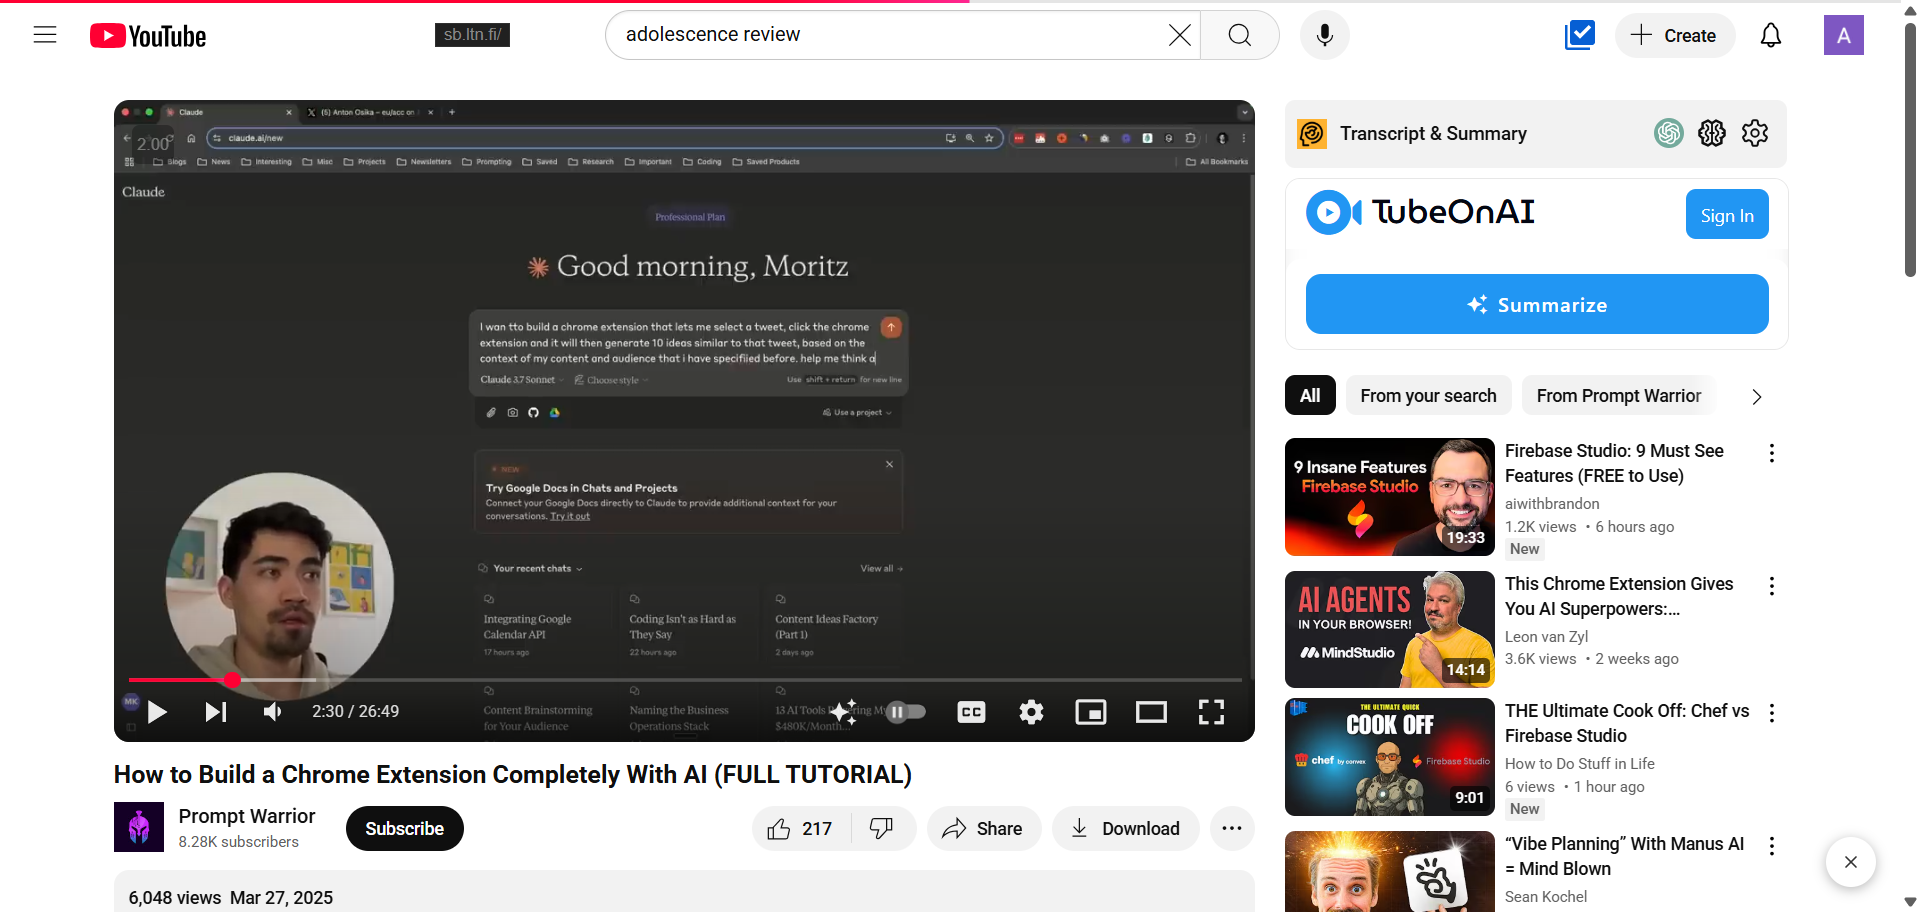Submit search with magnifier button

[1240, 35]
